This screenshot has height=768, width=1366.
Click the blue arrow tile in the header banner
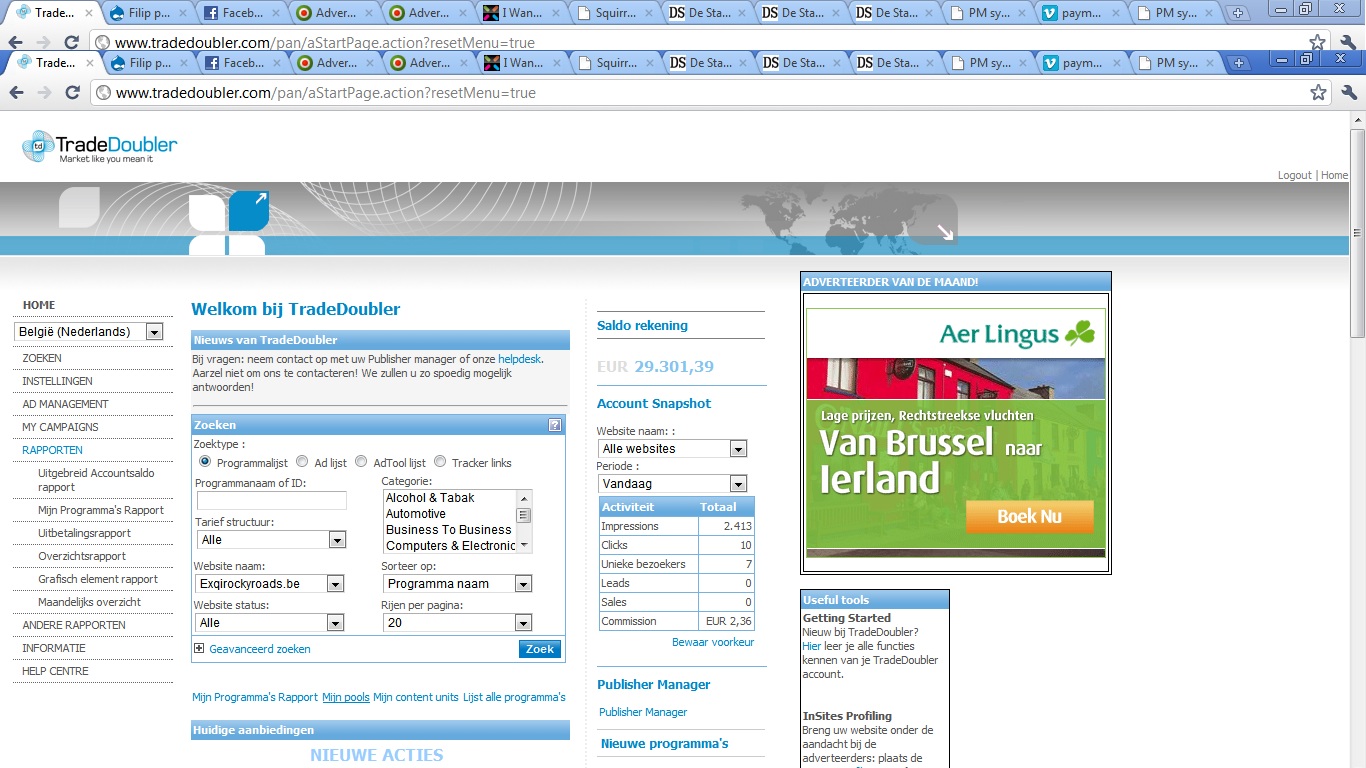[x=248, y=211]
